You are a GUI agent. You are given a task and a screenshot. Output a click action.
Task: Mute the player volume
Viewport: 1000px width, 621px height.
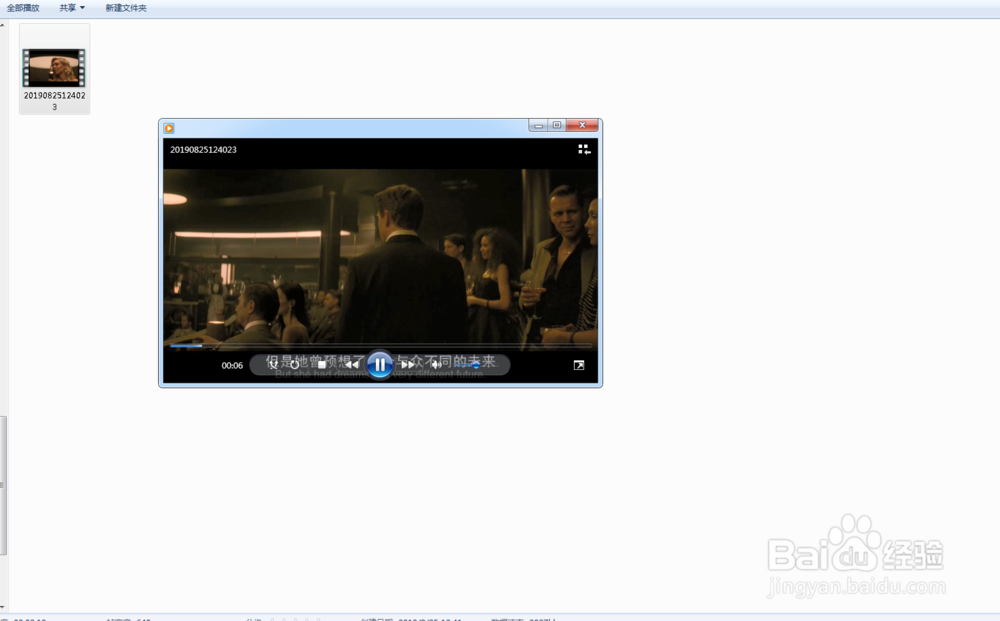pyautogui.click(x=436, y=365)
